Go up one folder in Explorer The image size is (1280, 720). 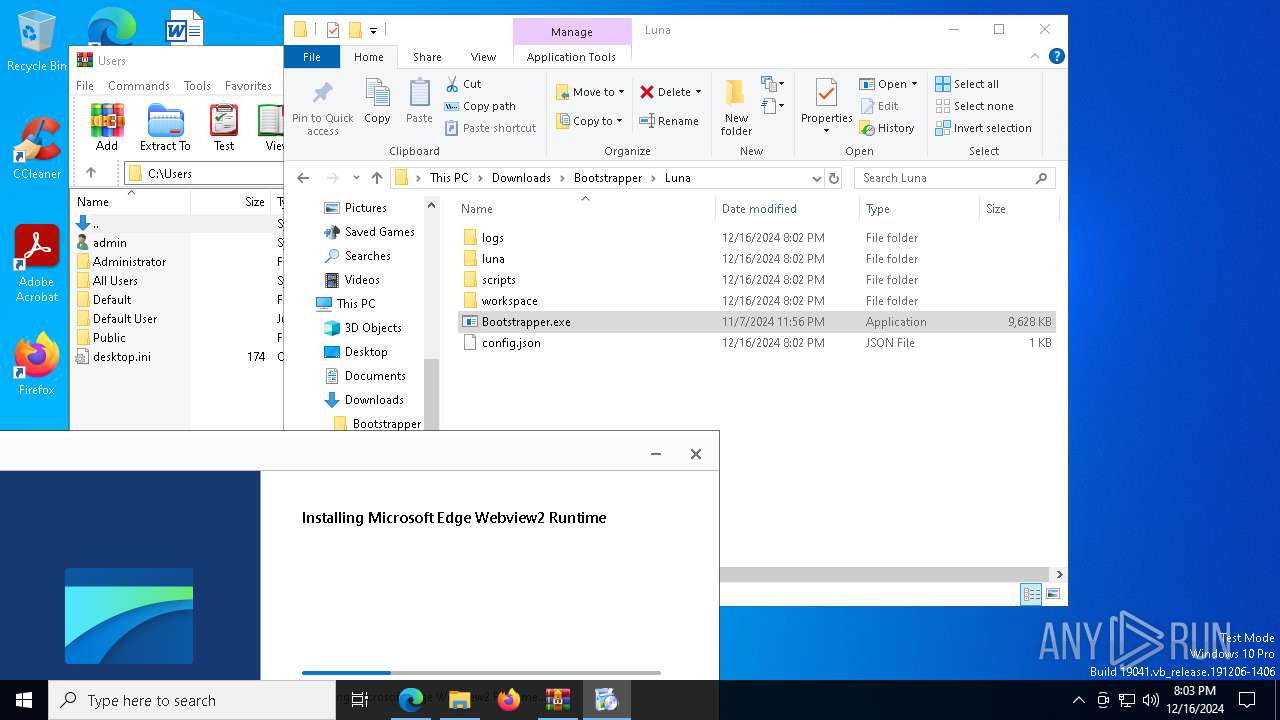pyautogui.click(x=376, y=178)
